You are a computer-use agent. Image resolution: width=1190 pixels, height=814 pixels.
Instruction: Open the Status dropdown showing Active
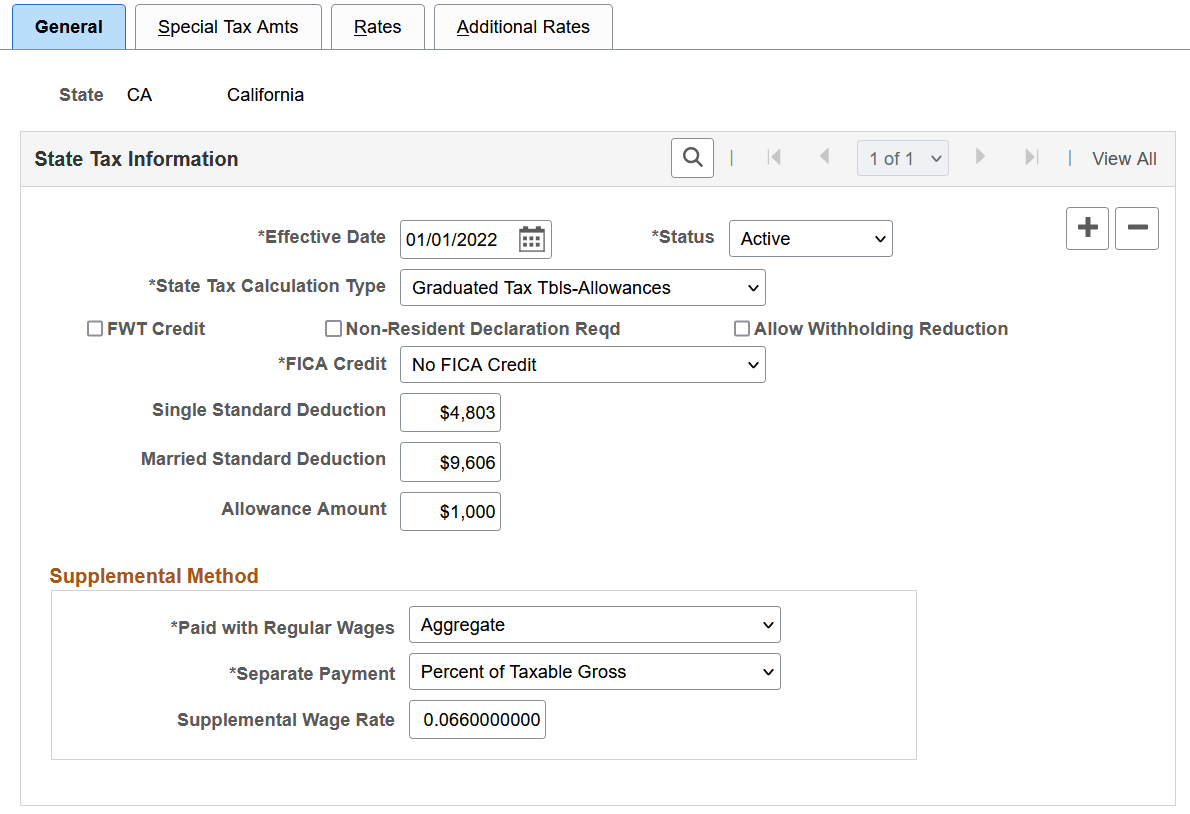click(810, 238)
